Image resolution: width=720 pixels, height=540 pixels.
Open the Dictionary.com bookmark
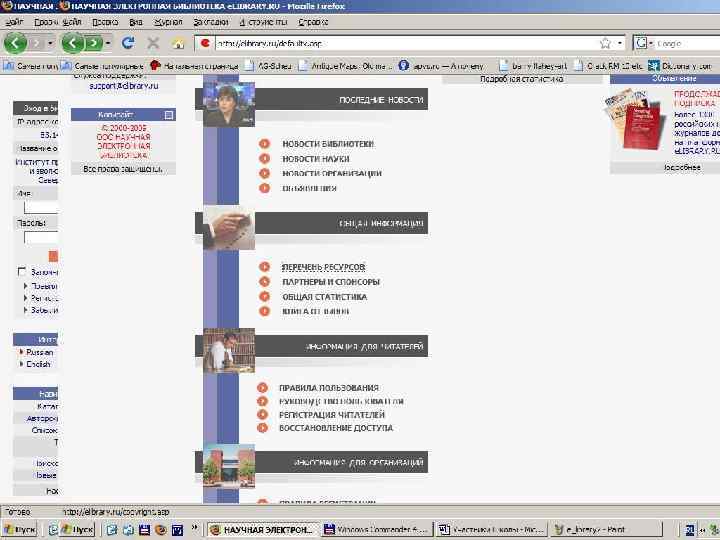[680, 66]
